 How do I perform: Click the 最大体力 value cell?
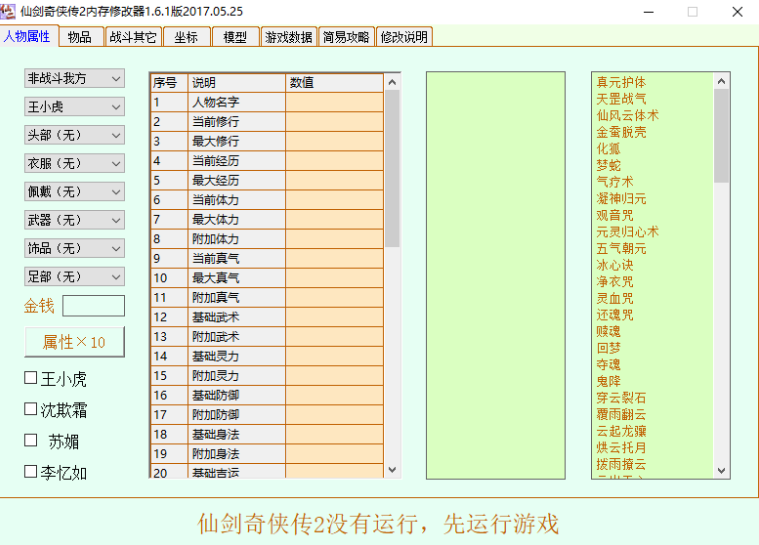(x=334, y=219)
